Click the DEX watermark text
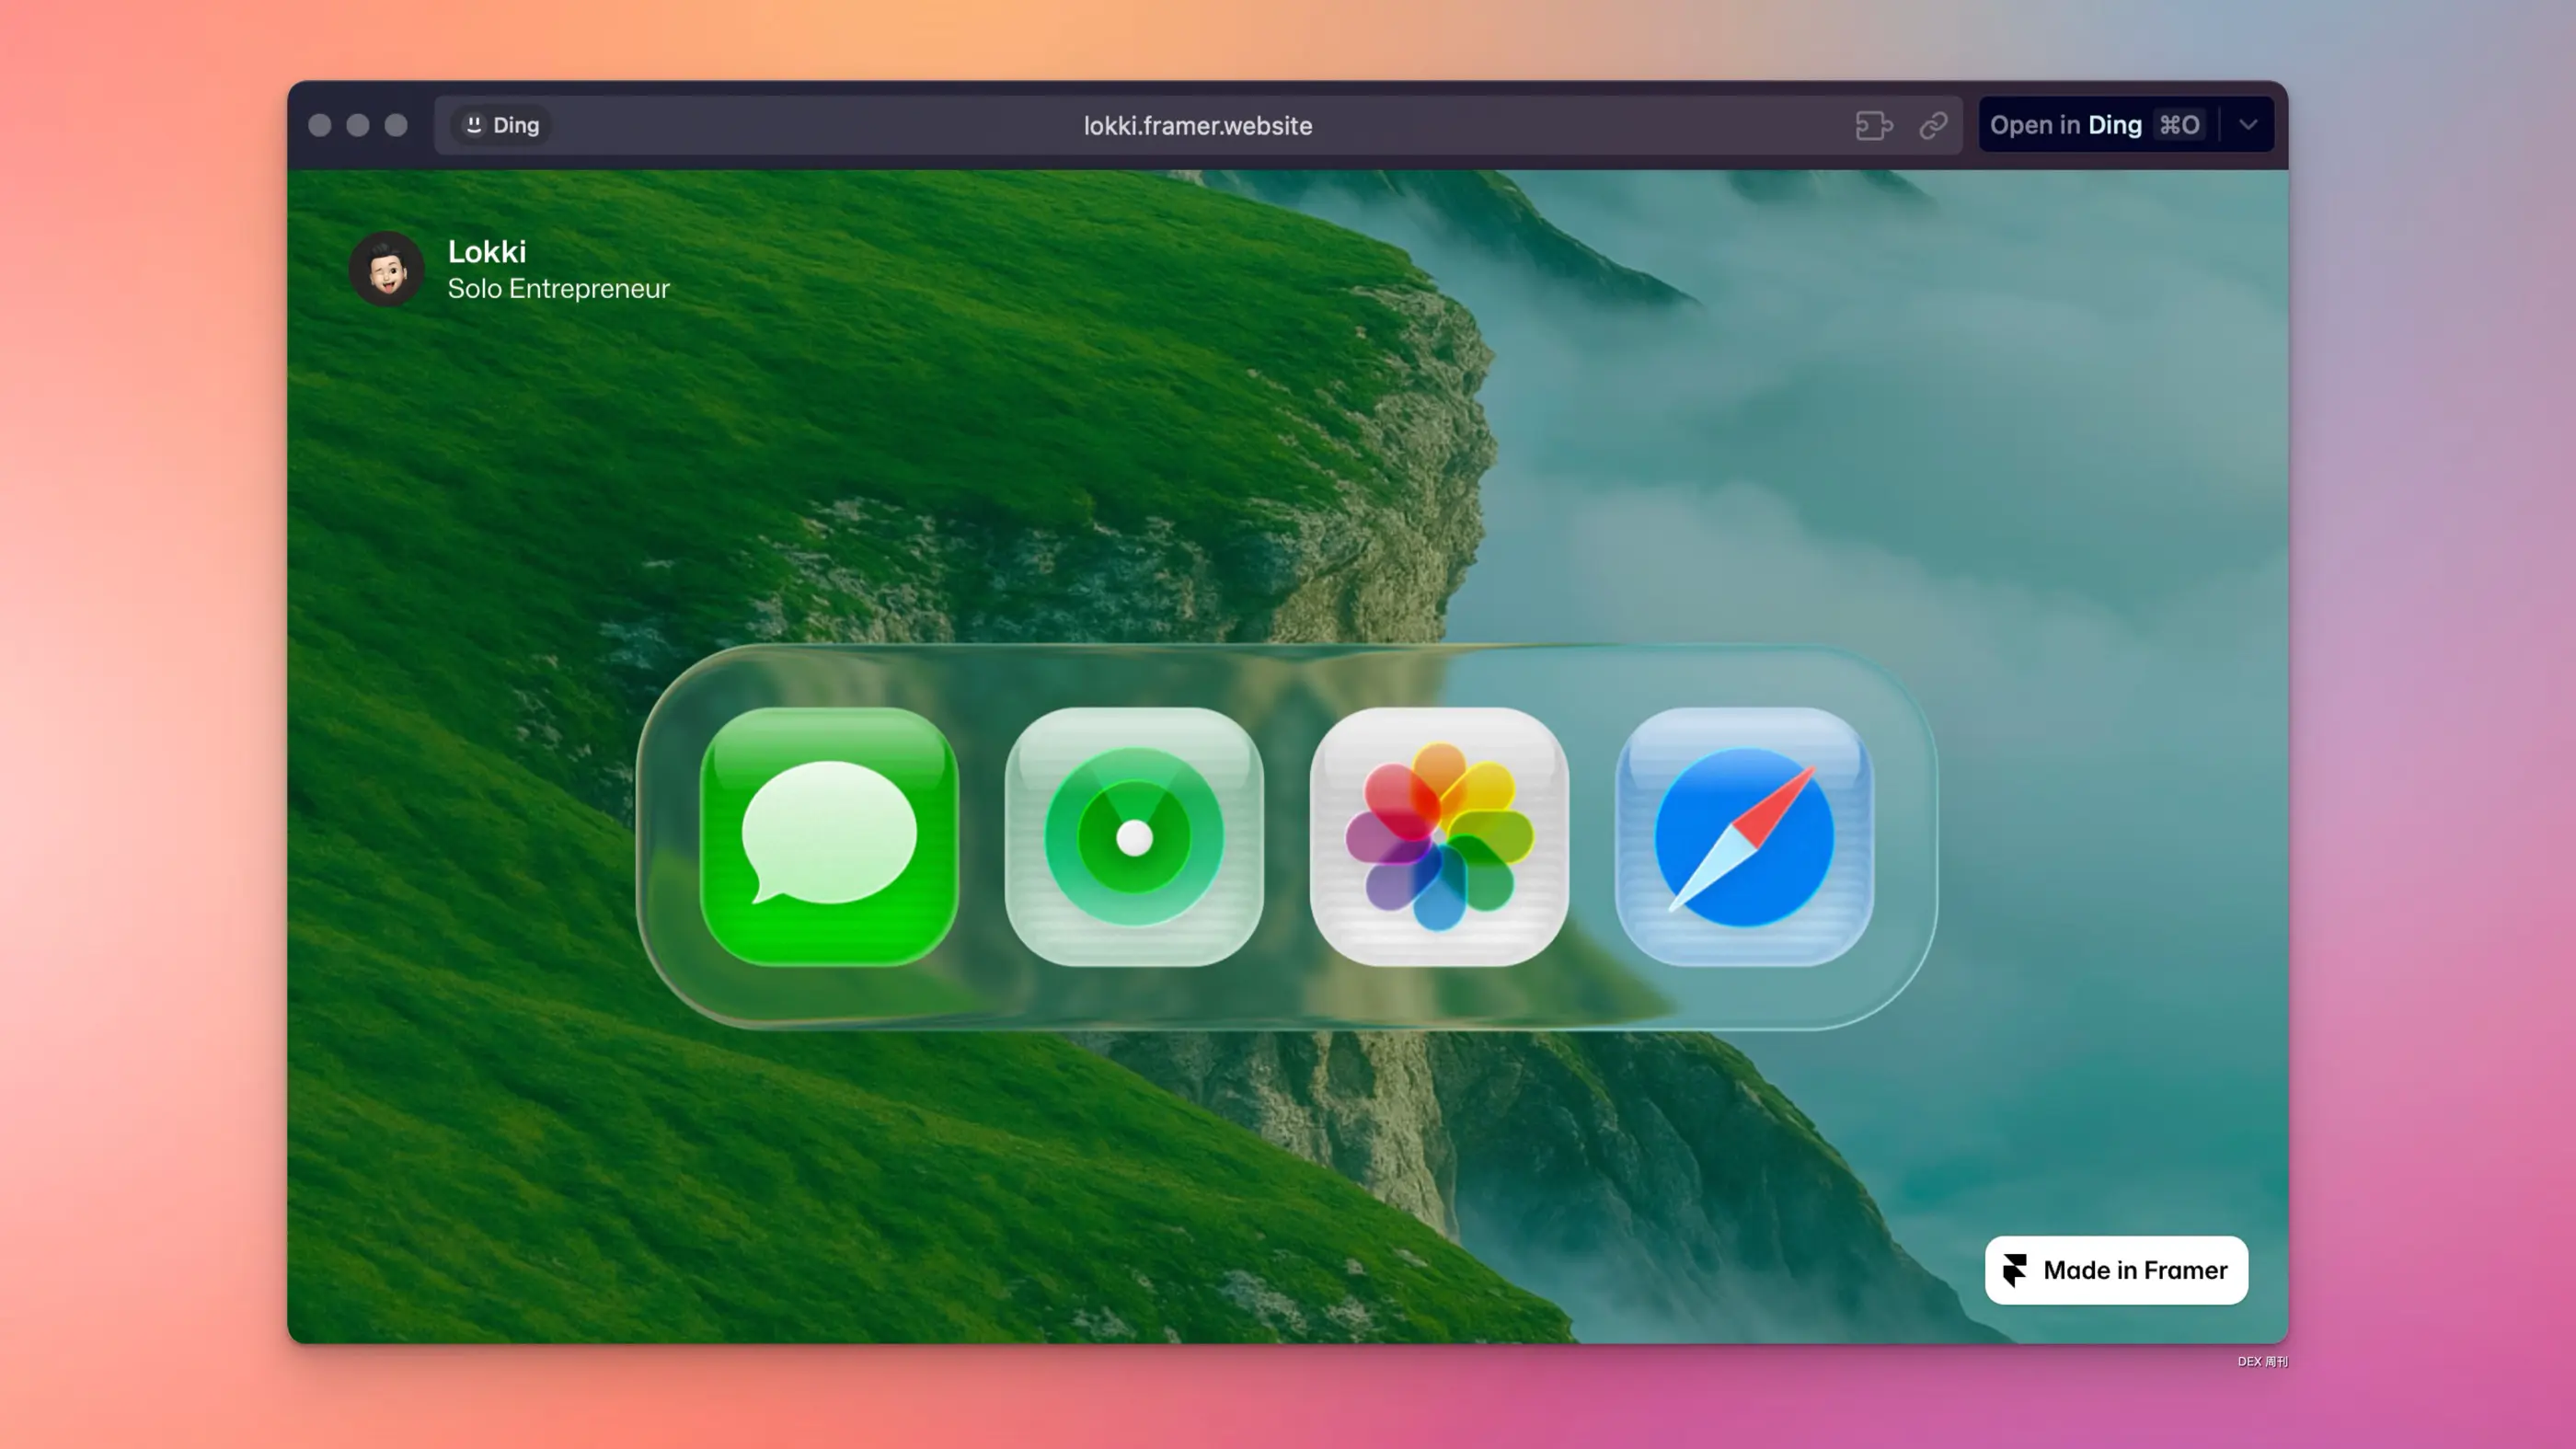 (2262, 1361)
